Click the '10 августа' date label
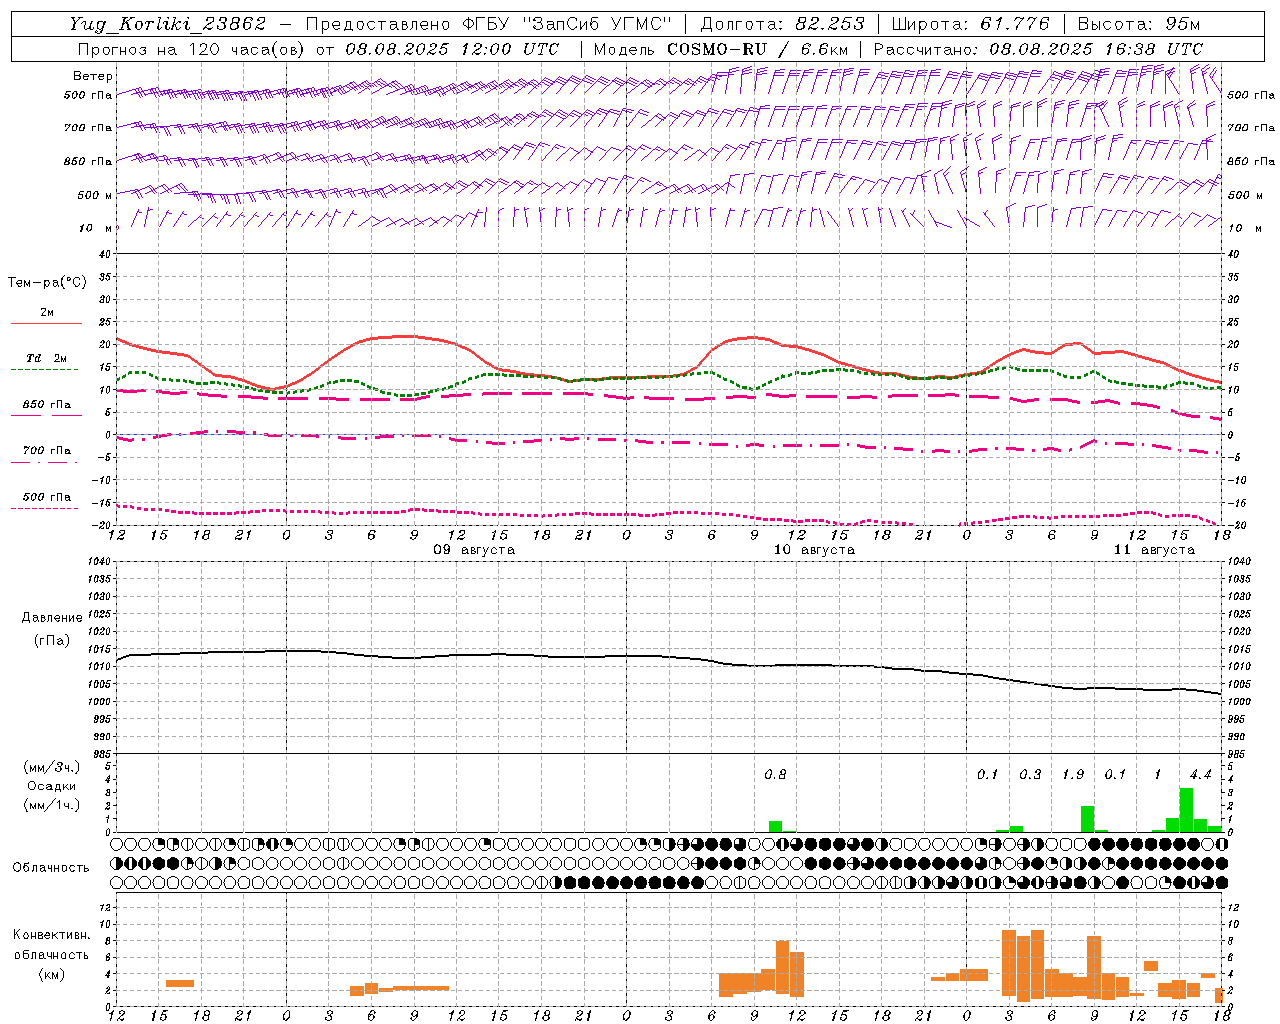Image resolution: width=1280 pixels, height=1024 pixels. point(814,550)
